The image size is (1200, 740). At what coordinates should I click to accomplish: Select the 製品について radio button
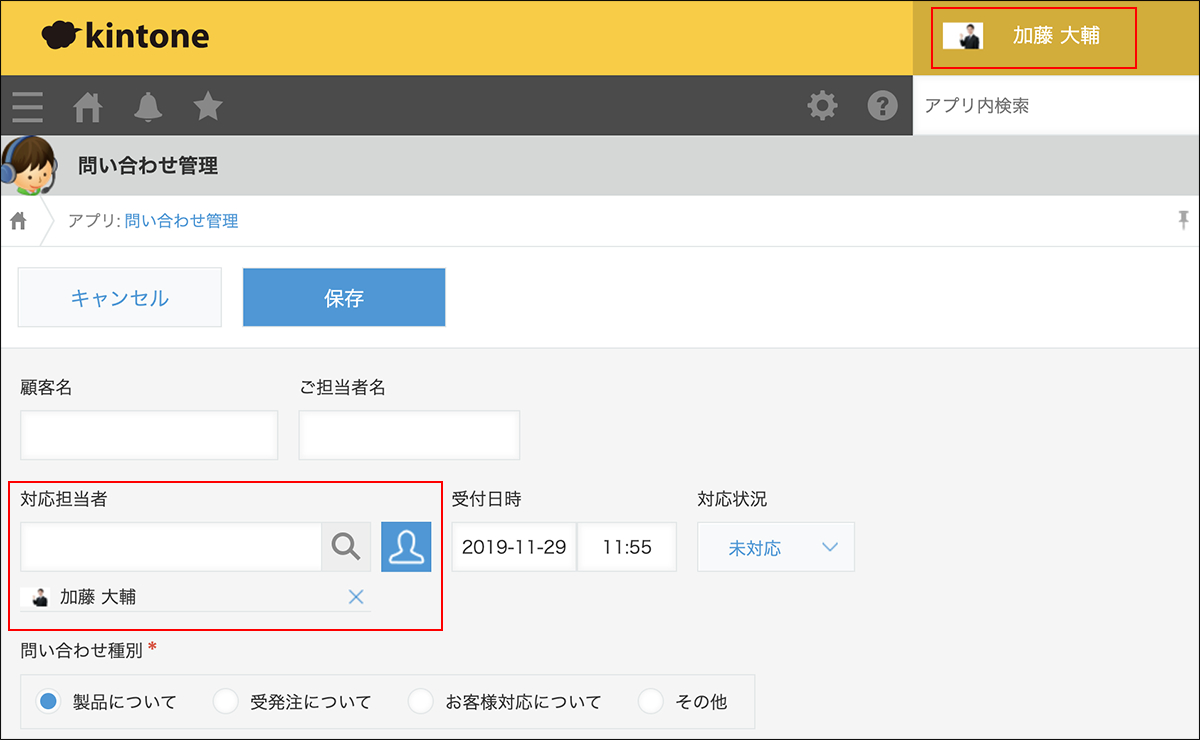49,702
